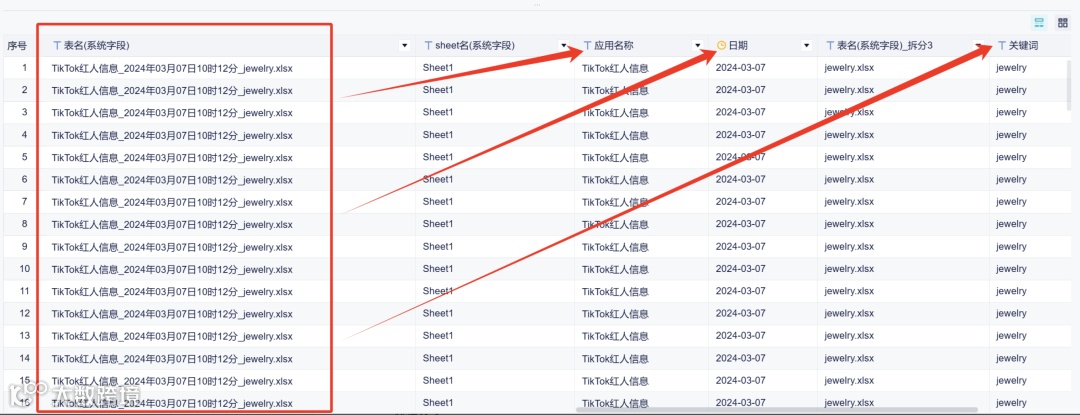Click the TikTok红人信息 app cell in row 1
The height and width of the screenshot is (415, 1080).
(x=615, y=68)
